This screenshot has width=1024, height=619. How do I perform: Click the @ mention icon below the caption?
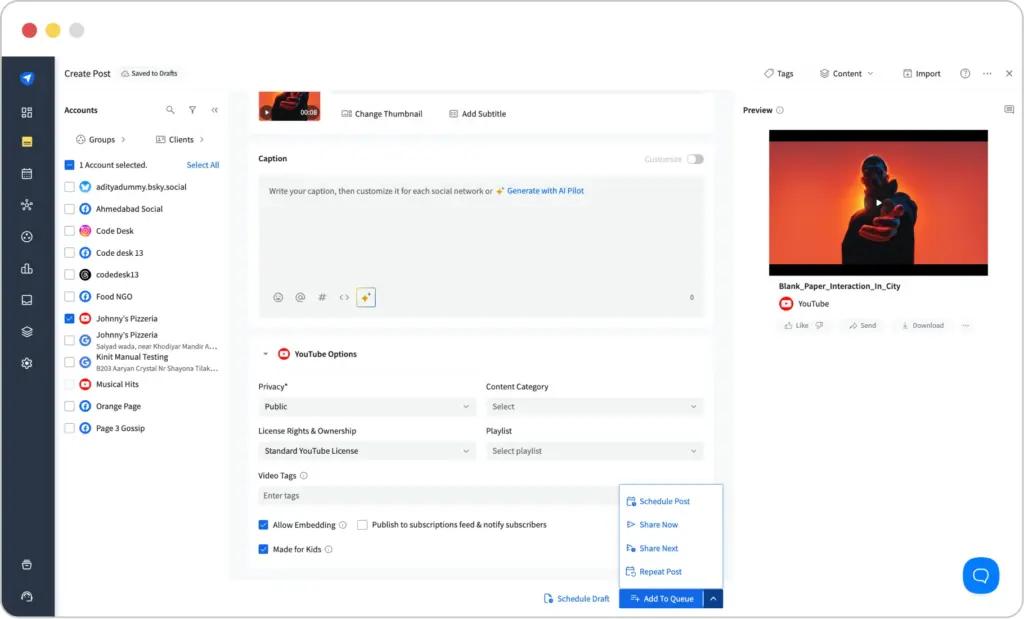point(300,297)
